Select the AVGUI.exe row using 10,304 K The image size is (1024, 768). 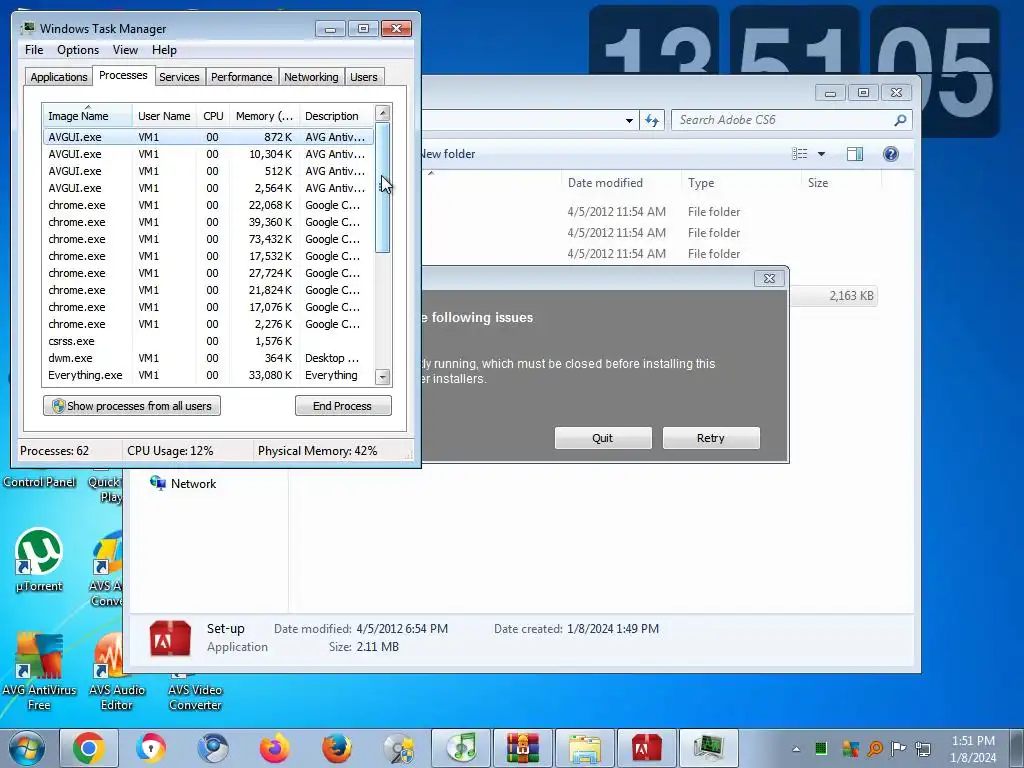(x=208, y=154)
